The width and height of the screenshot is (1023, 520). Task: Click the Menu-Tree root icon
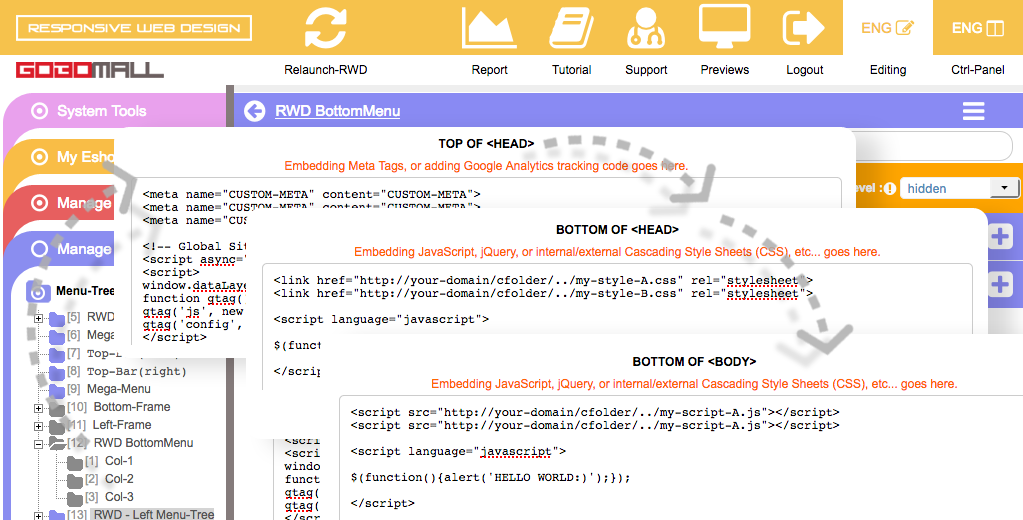pyautogui.click(x=38, y=291)
